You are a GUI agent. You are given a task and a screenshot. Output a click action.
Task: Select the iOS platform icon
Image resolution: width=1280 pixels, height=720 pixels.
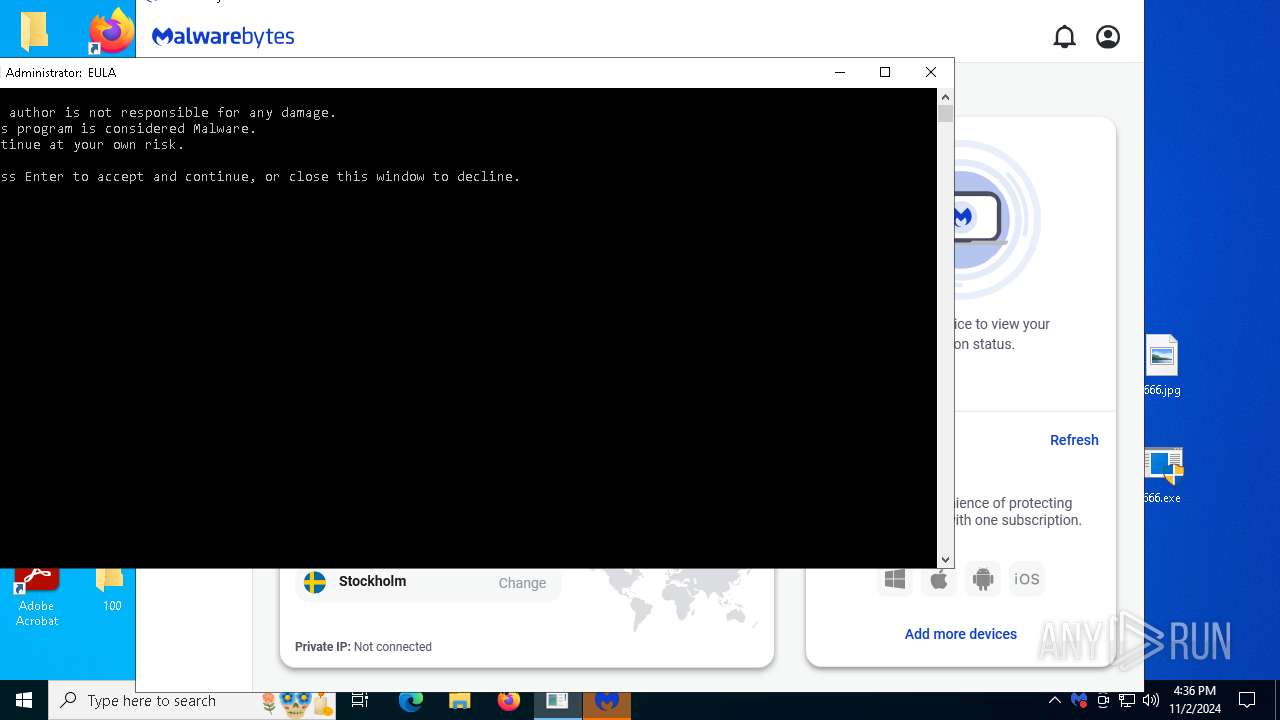[1027, 579]
